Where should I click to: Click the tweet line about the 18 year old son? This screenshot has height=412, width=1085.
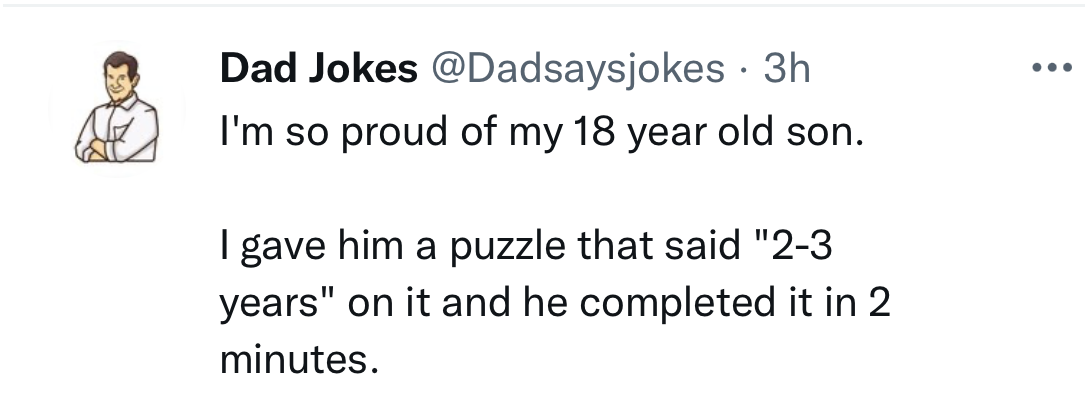tap(539, 133)
